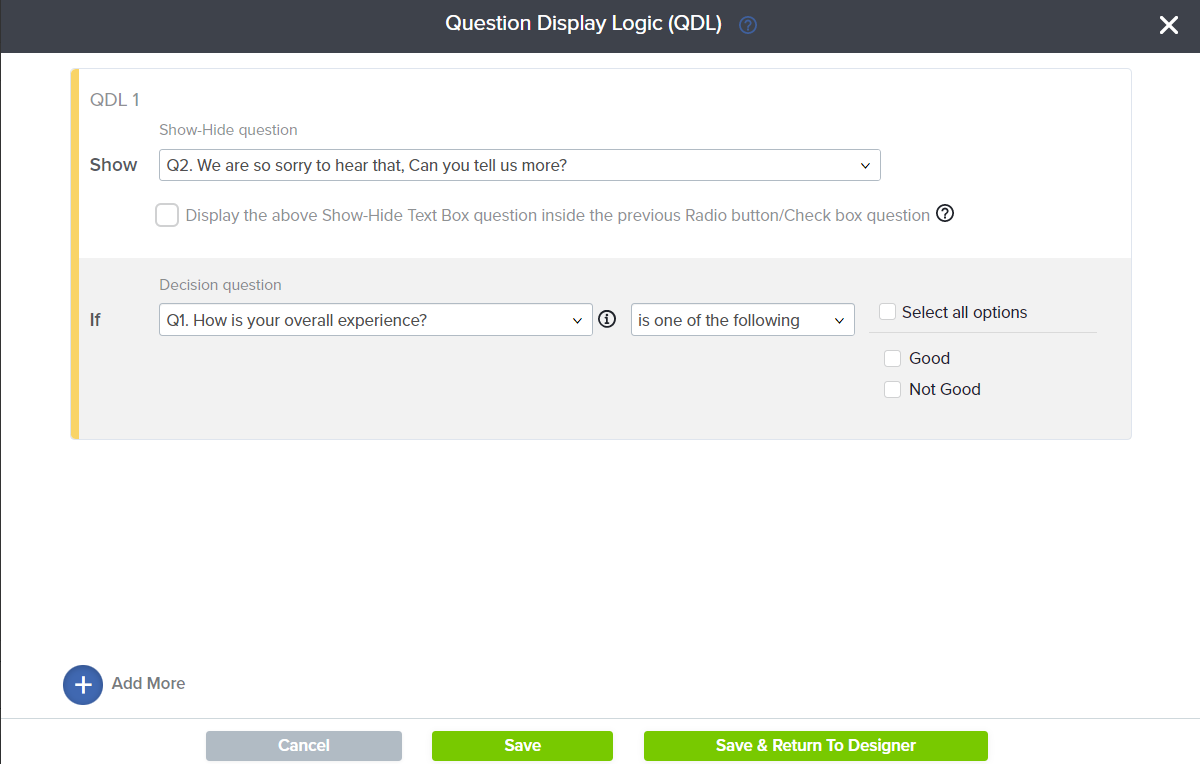Click the blue plus Add More icon
The width and height of the screenshot is (1200, 764).
pyautogui.click(x=83, y=685)
